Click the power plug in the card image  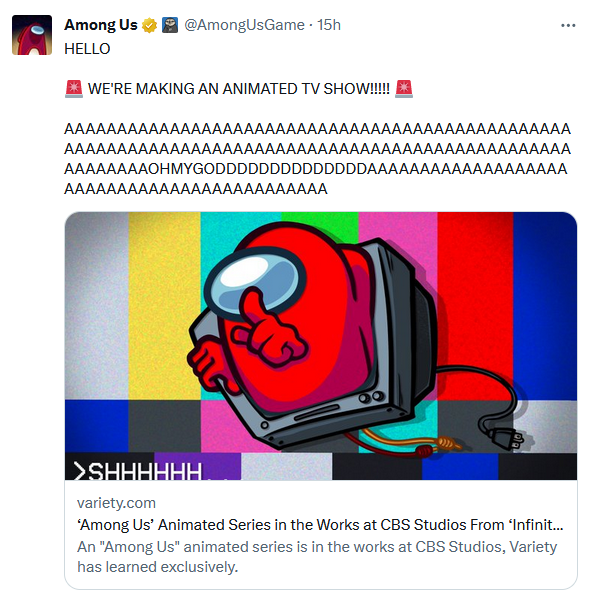point(505,438)
